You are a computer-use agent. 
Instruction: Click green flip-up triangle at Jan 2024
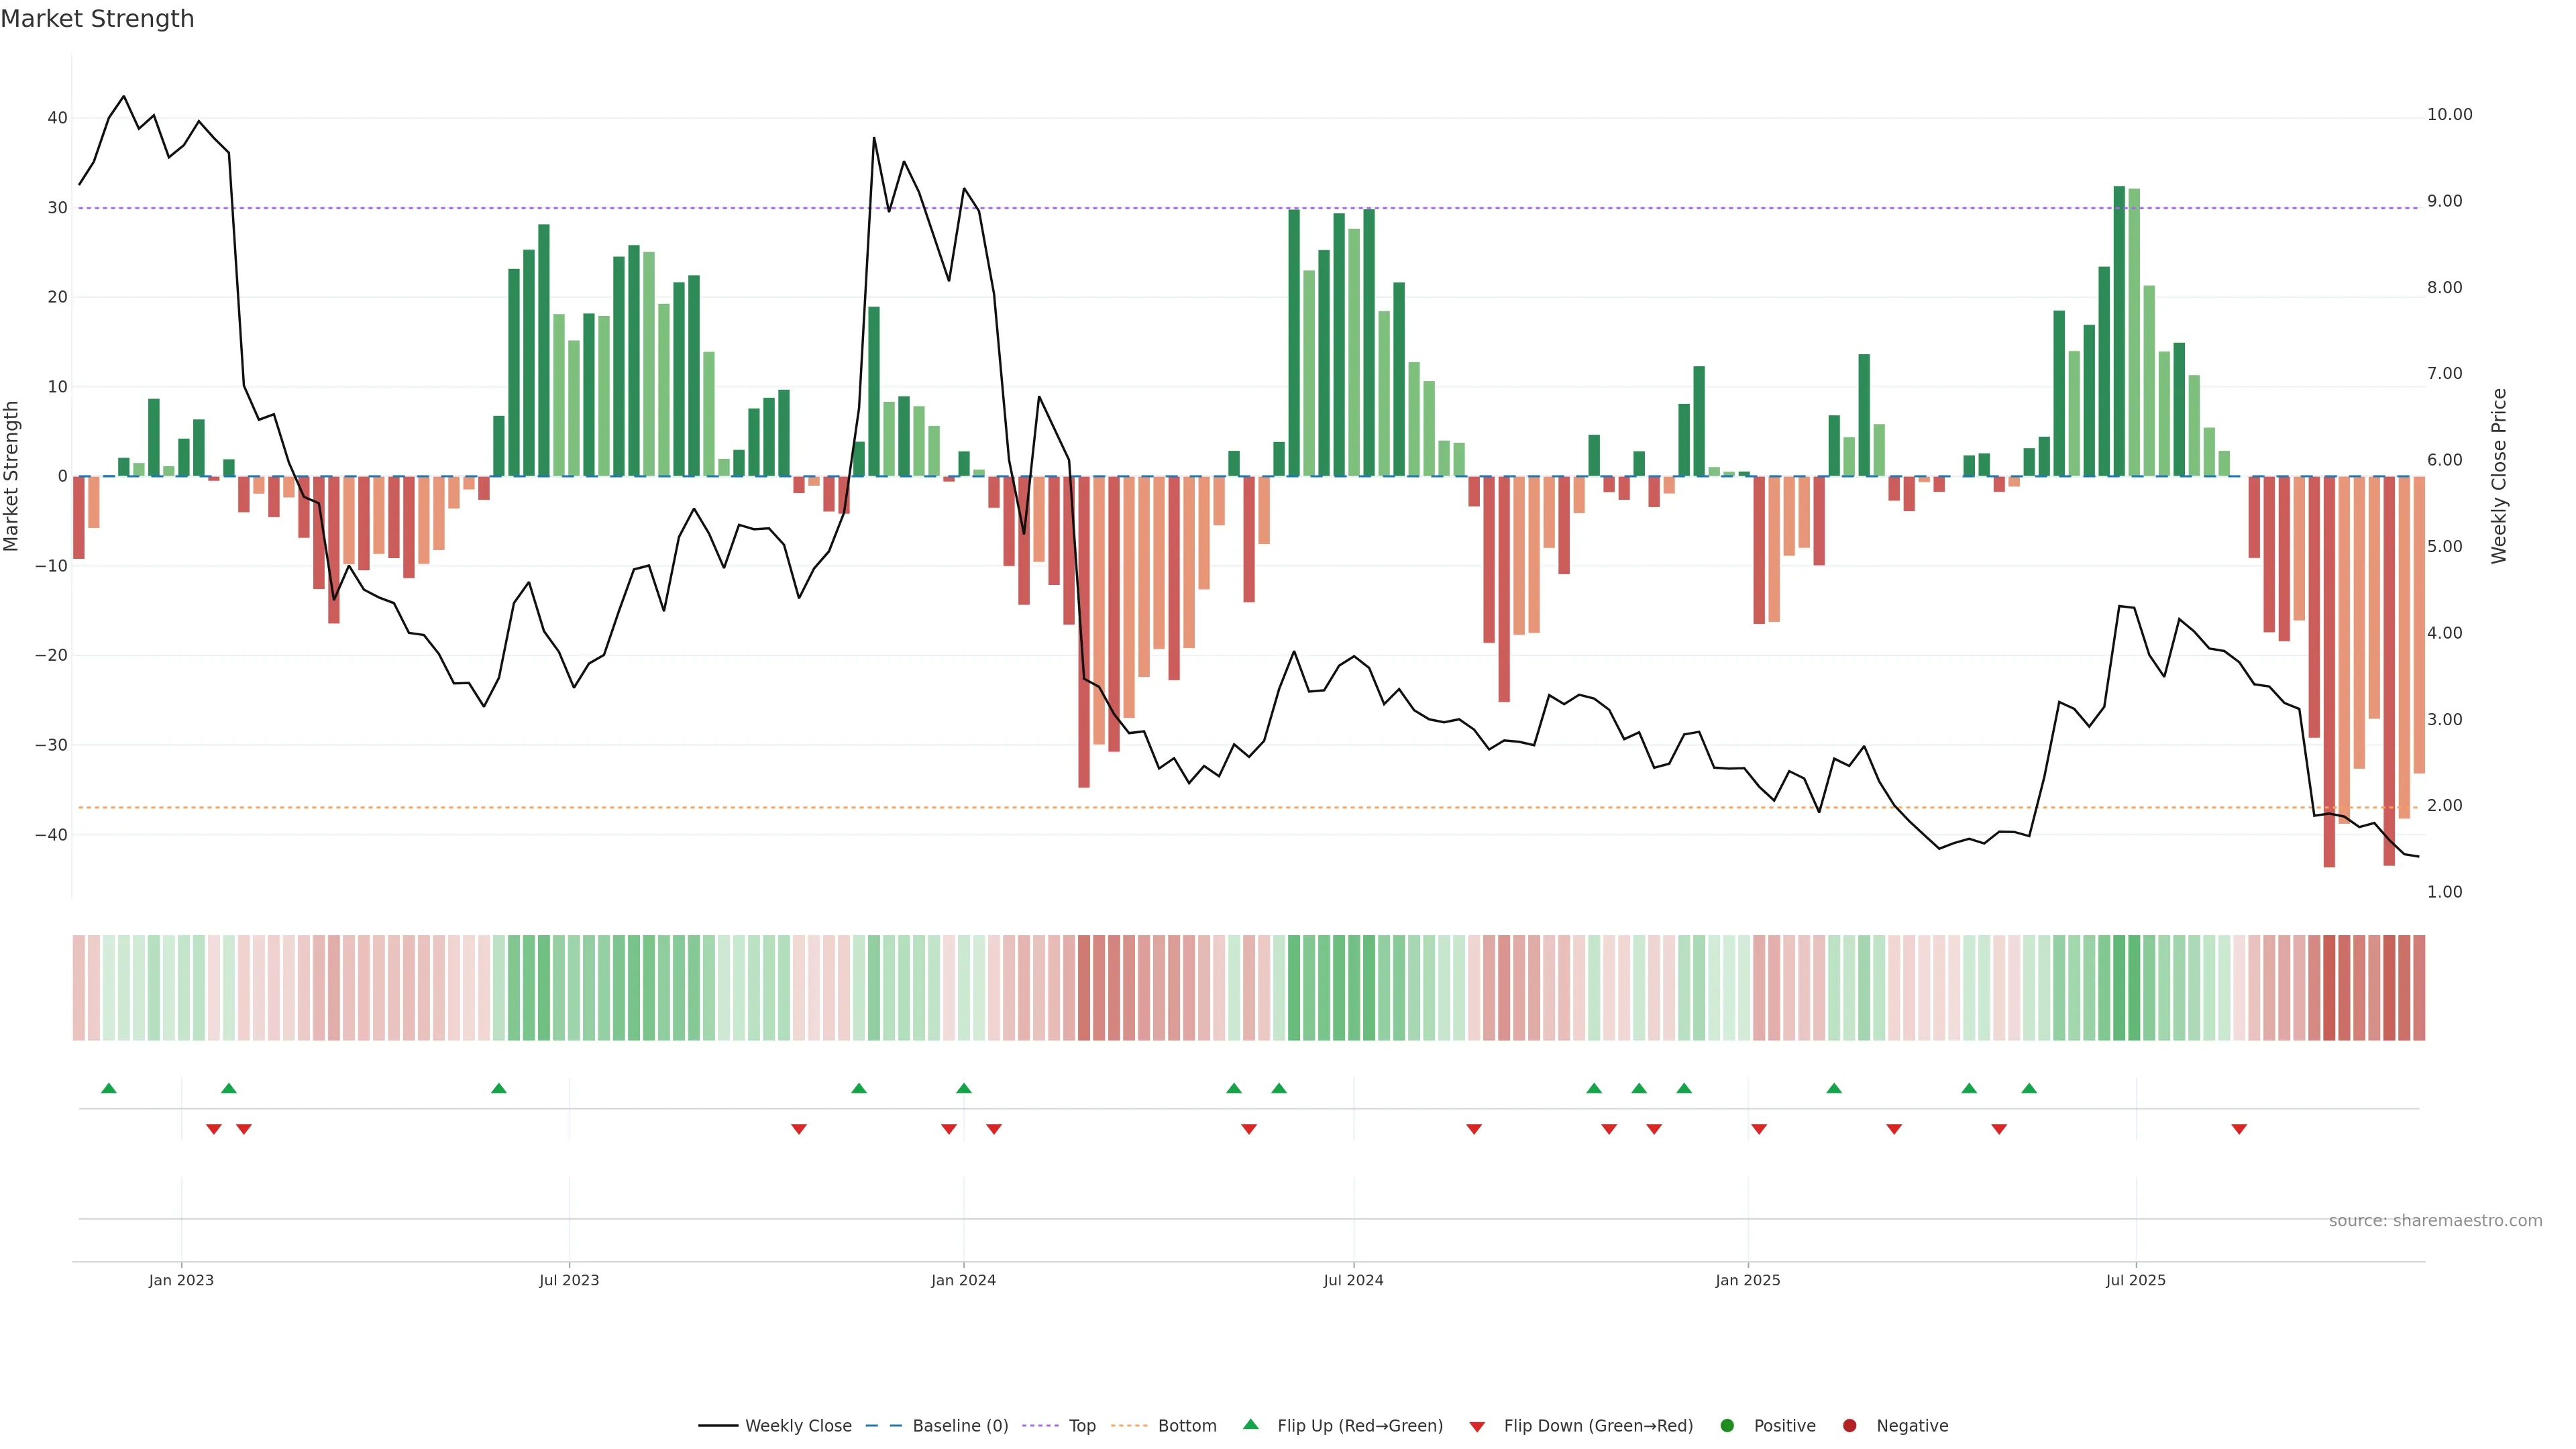tap(964, 1088)
